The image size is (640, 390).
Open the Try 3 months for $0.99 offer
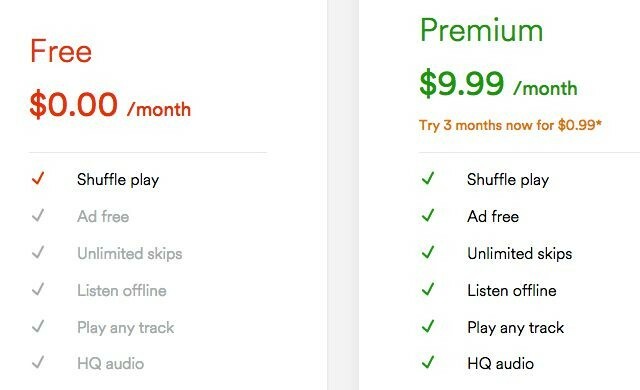[510, 125]
